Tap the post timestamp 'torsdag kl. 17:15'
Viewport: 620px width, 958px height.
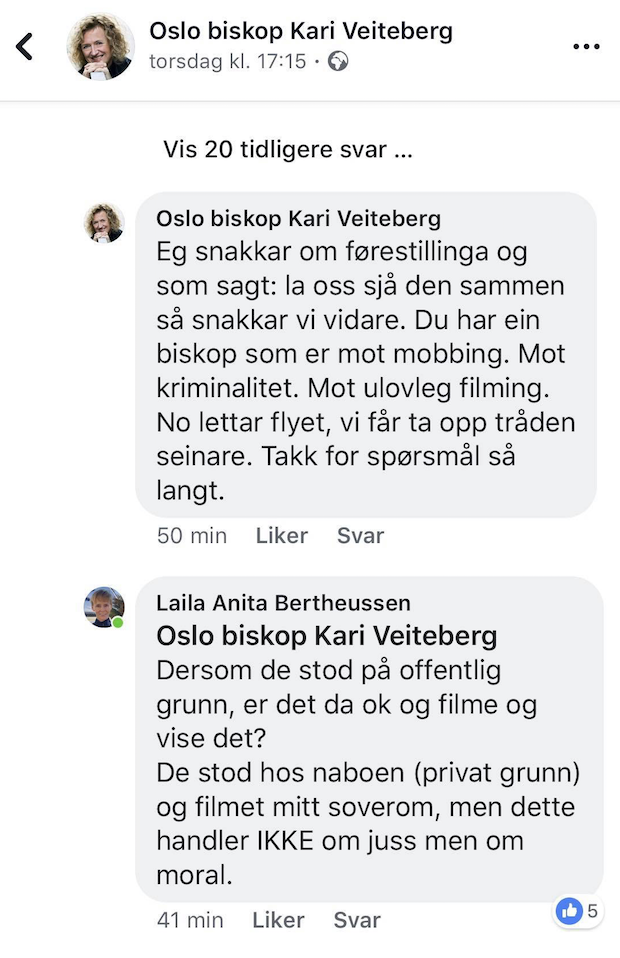pyautogui.click(x=227, y=62)
